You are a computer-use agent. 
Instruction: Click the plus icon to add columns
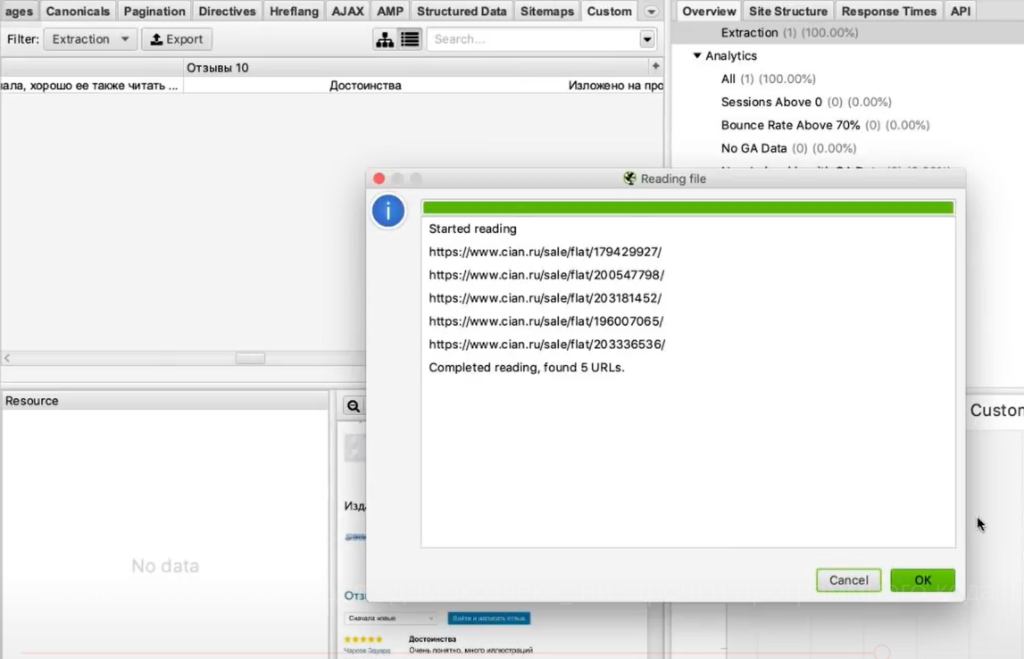click(656, 66)
